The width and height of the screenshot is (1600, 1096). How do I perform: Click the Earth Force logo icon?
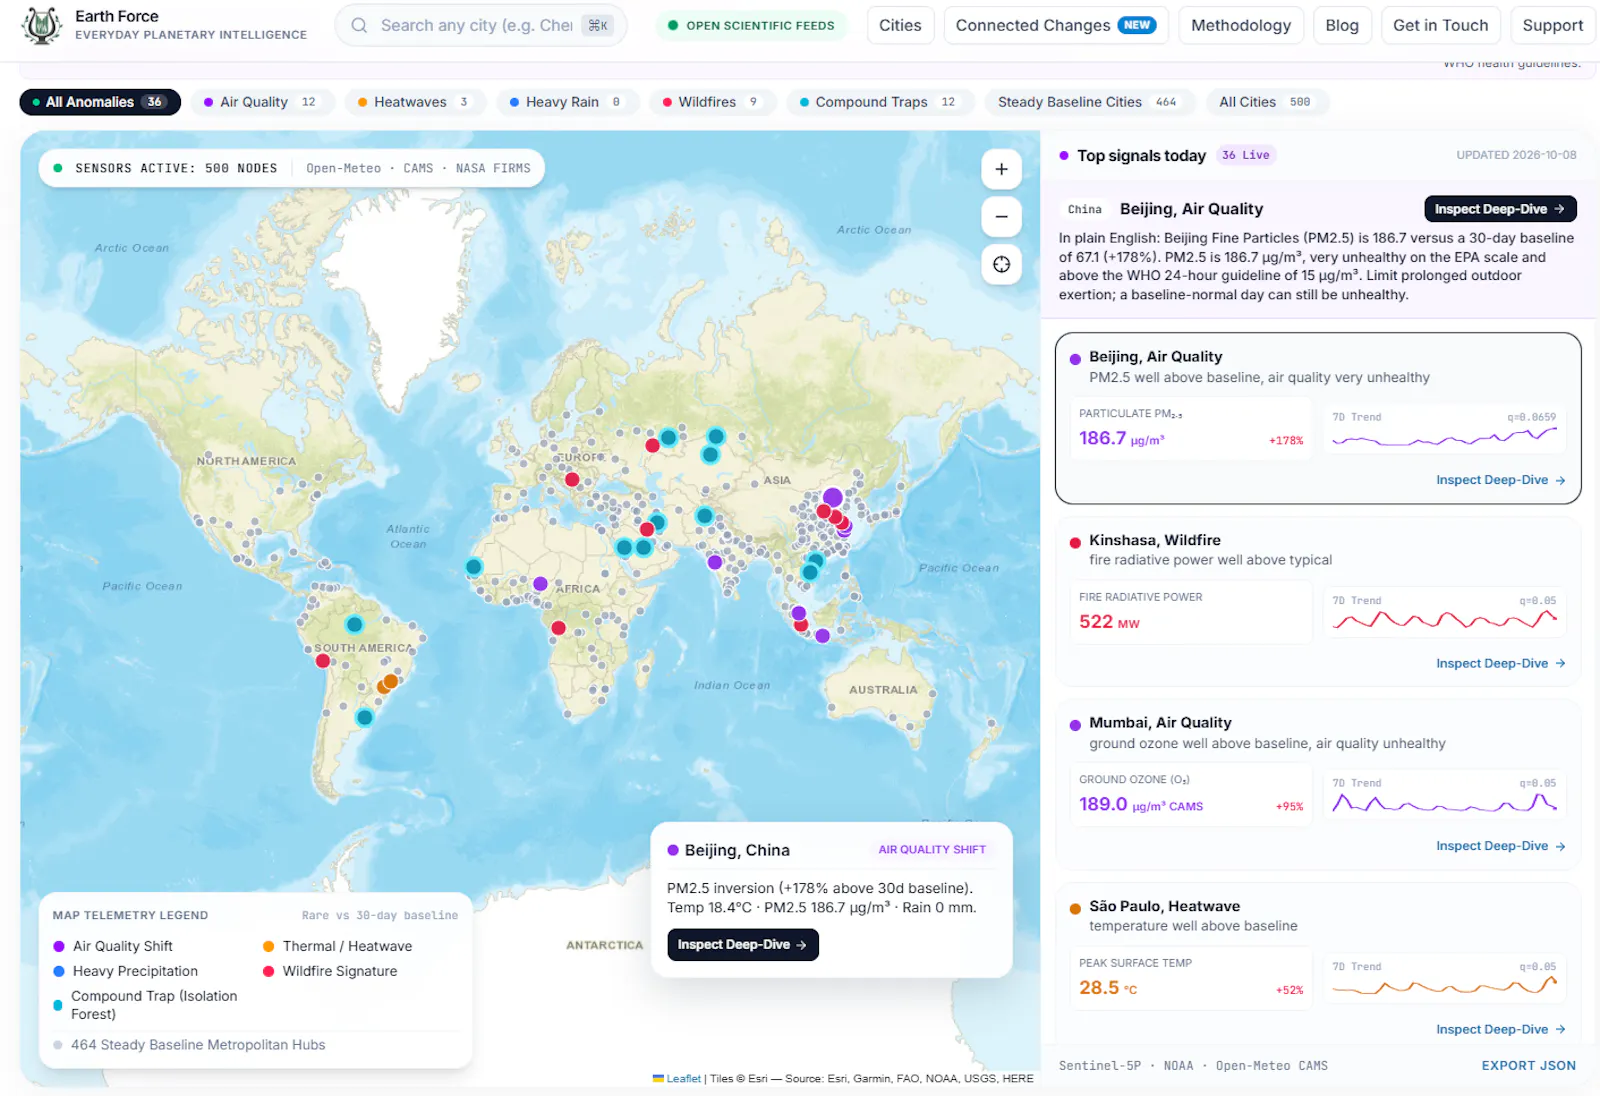(42, 25)
